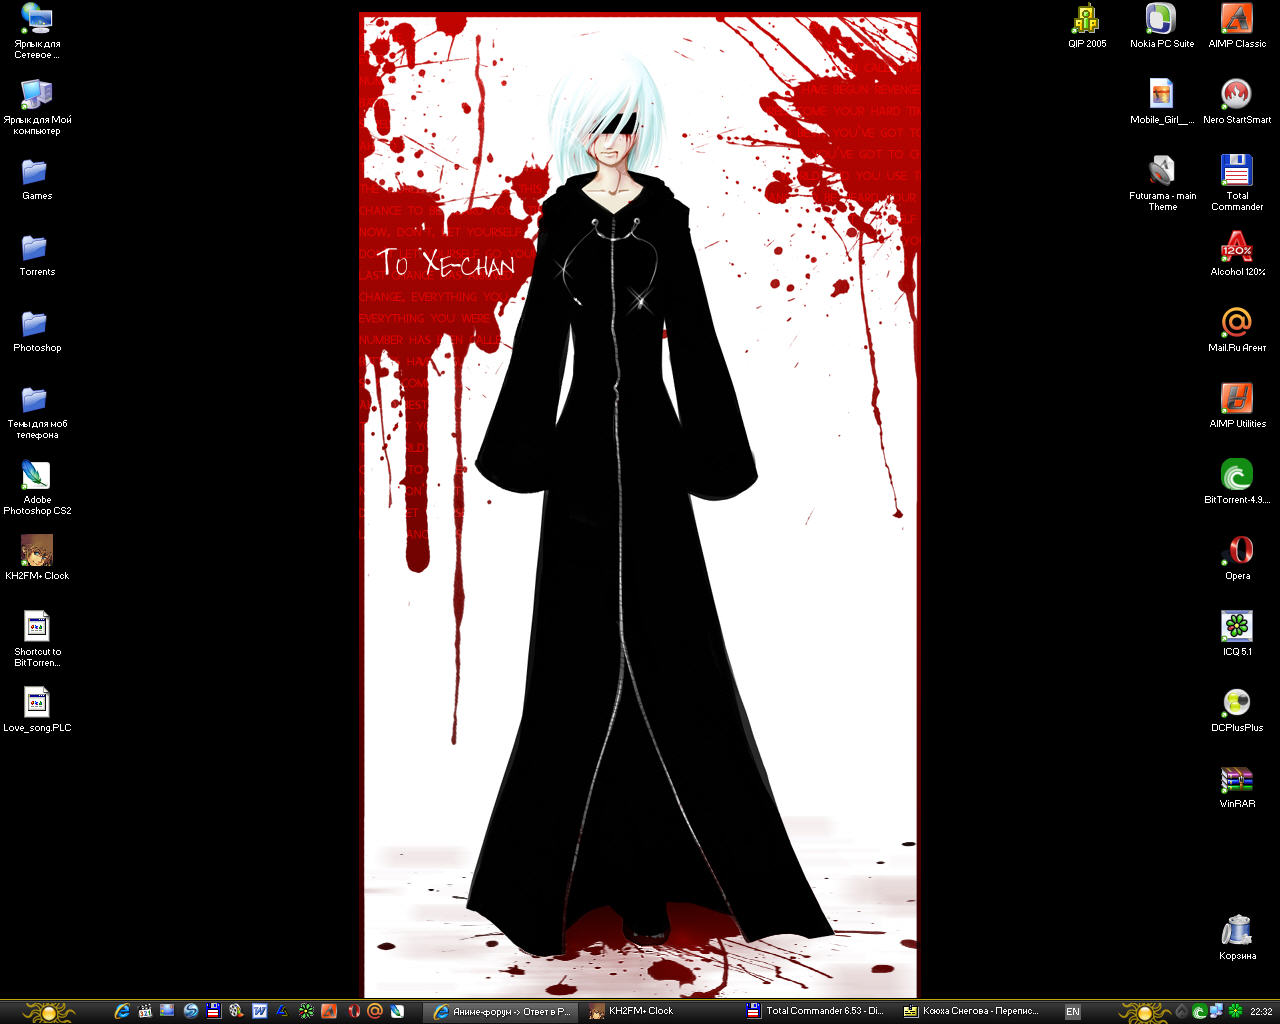Click the sun Start button on taskbar
The image size is (1280, 1024).
49,1012
